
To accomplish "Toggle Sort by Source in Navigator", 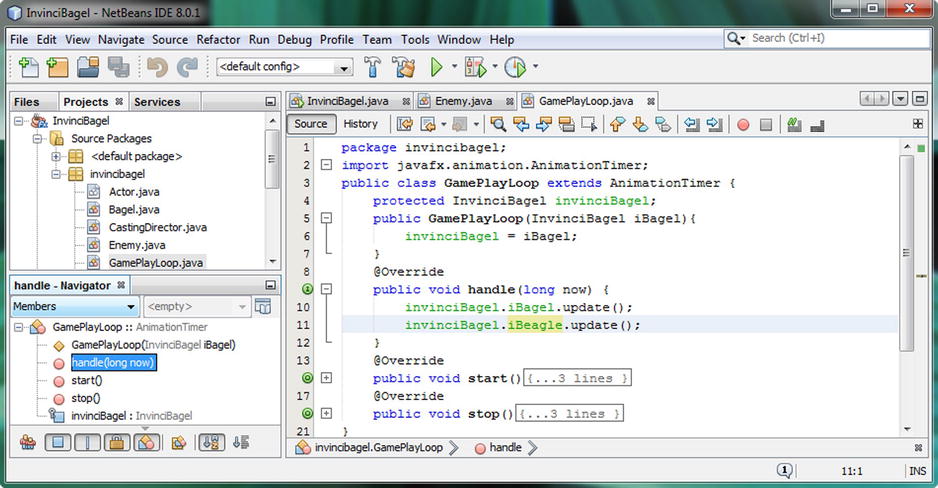I will (x=241, y=443).
